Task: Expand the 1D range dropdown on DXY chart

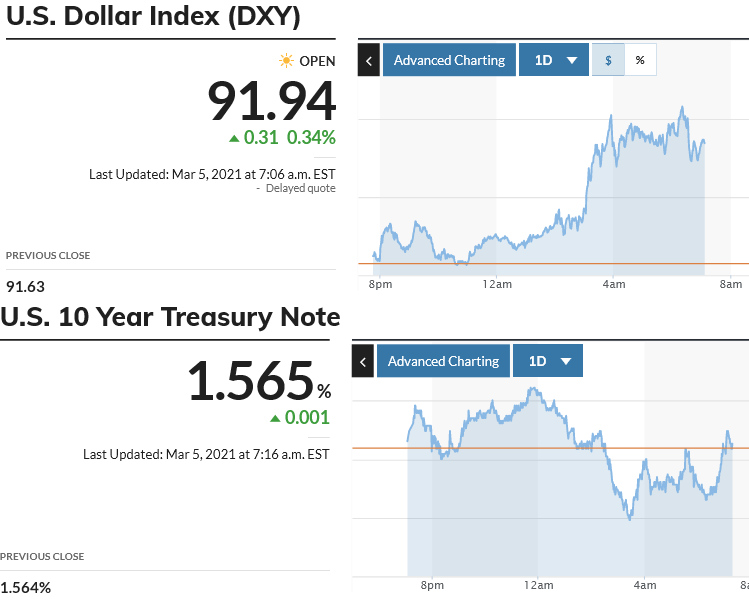Action: 555,60
